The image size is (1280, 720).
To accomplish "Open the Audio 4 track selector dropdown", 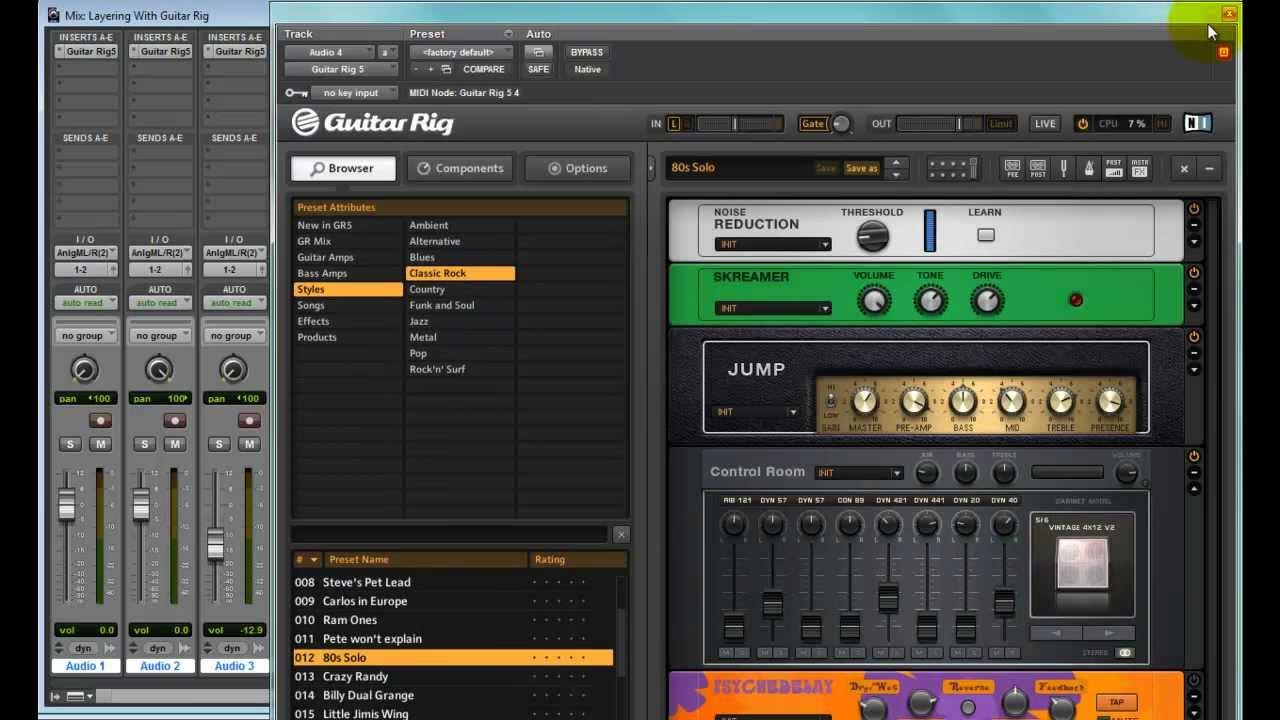I will [328, 52].
